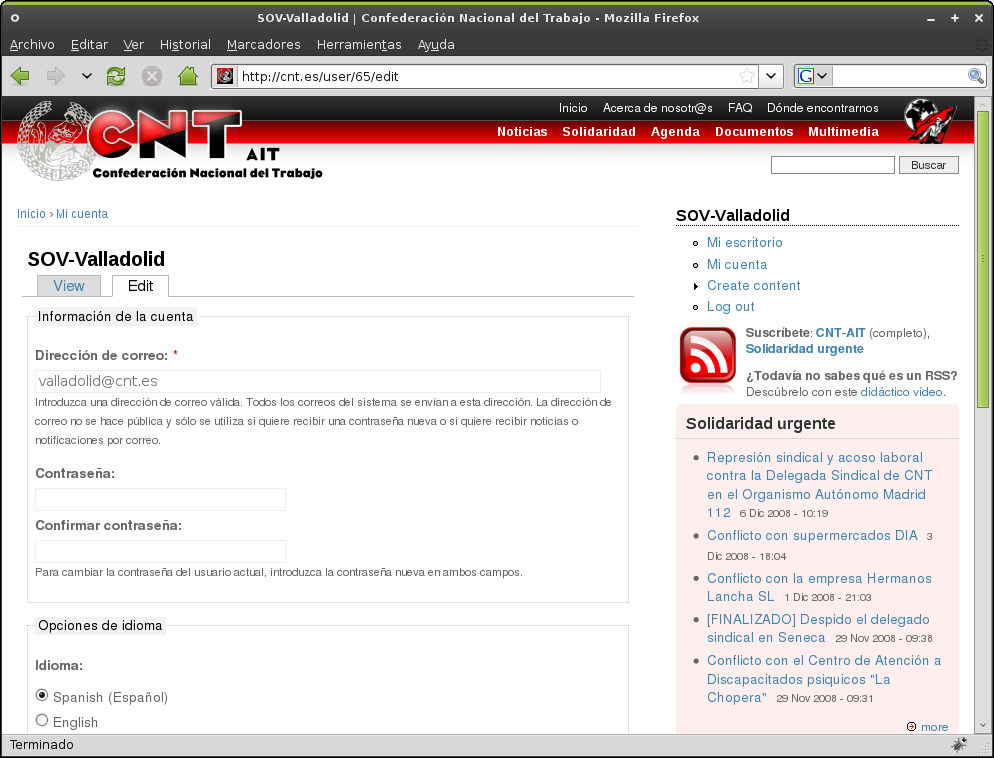
Task: Open the back/forward history dropdown
Action: (x=87, y=76)
